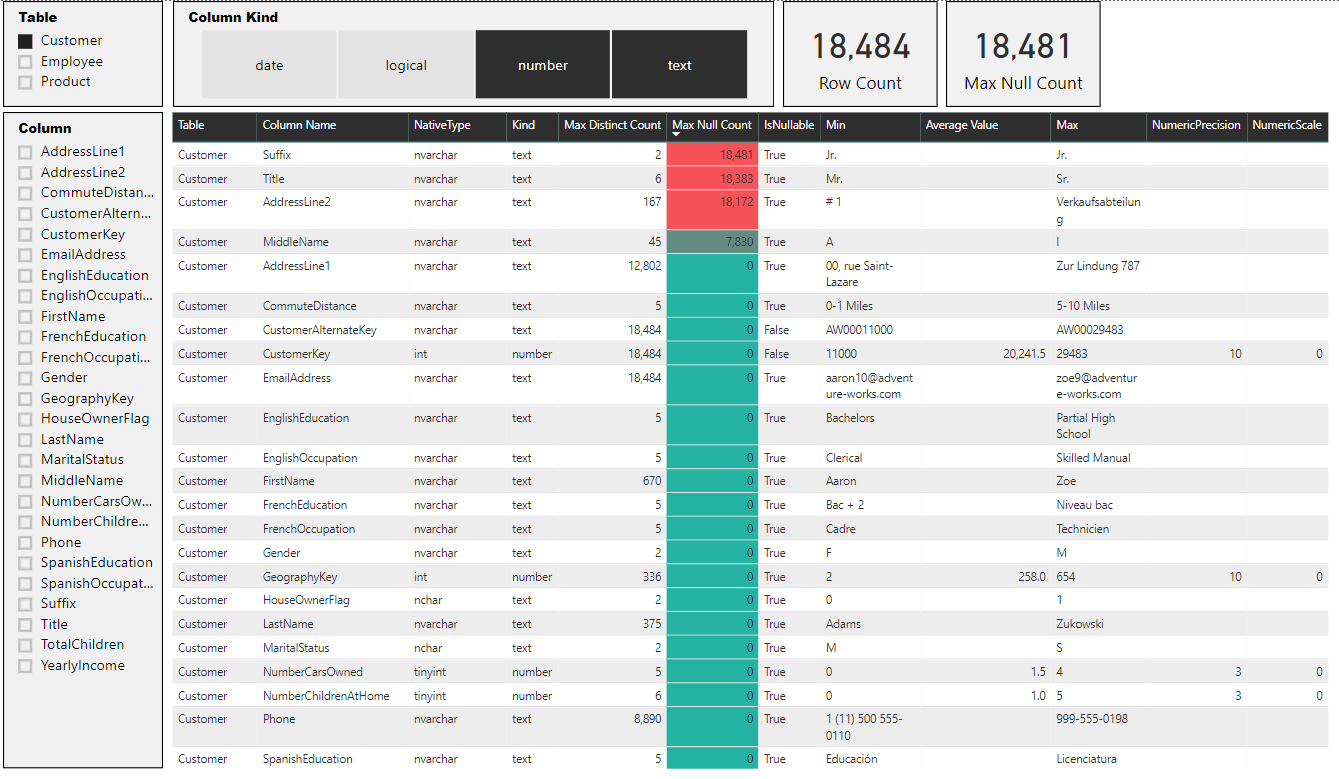Sort the table by the IsNullable column header
Screen dimensions: 1339x779
point(789,127)
